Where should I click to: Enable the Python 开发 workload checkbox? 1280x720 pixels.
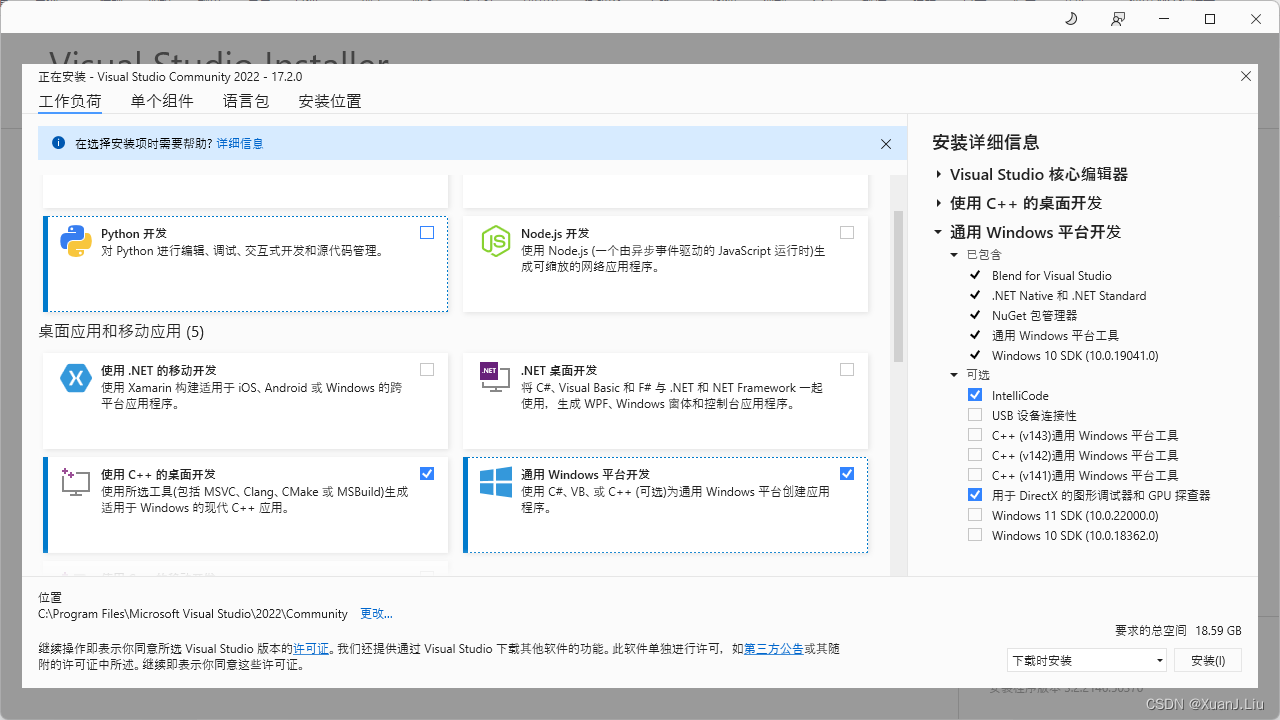pyautogui.click(x=427, y=232)
